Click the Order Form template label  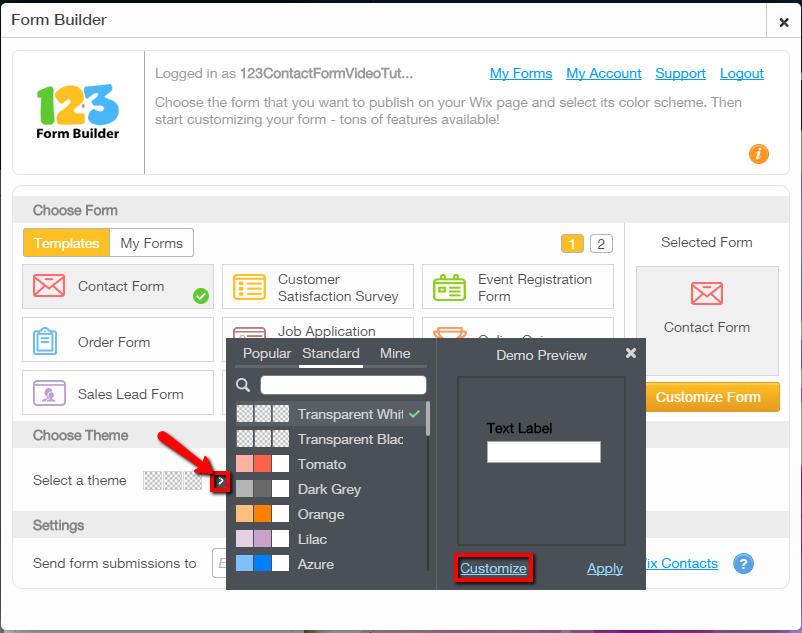coord(114,342)
